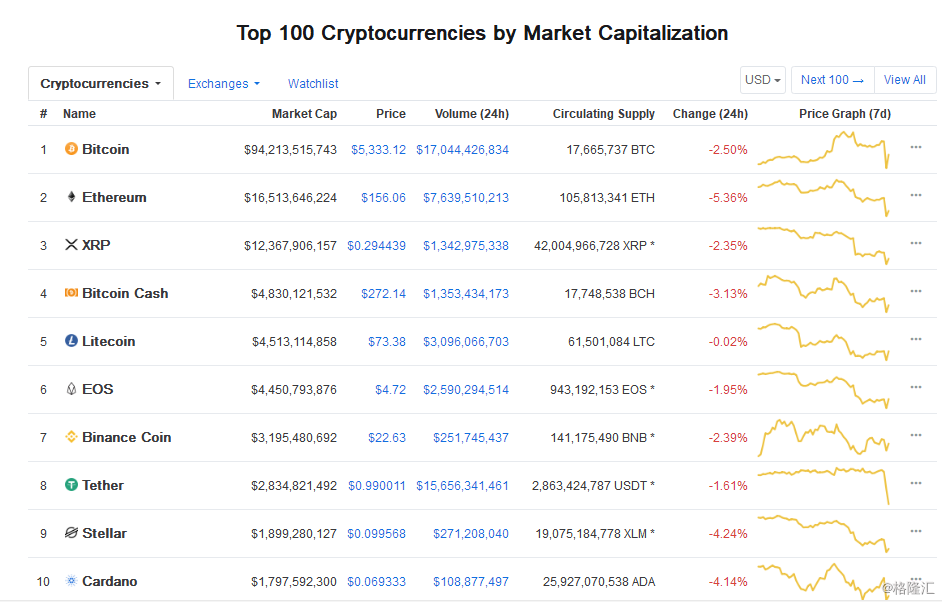Go to the Next 100 page
This screenshot has width=942, height=602.
(x=833, y=80)
